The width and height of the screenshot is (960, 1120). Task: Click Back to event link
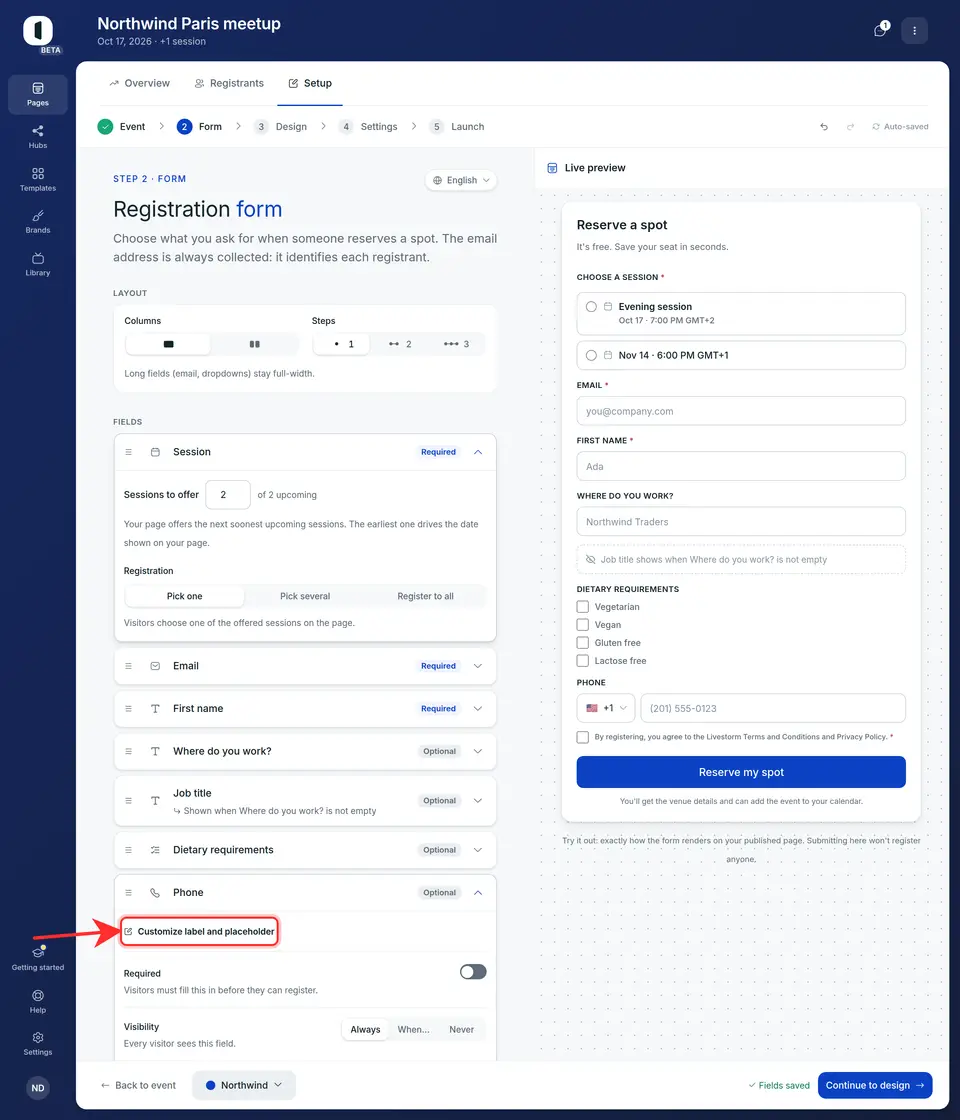click(x=138, y=1085)
